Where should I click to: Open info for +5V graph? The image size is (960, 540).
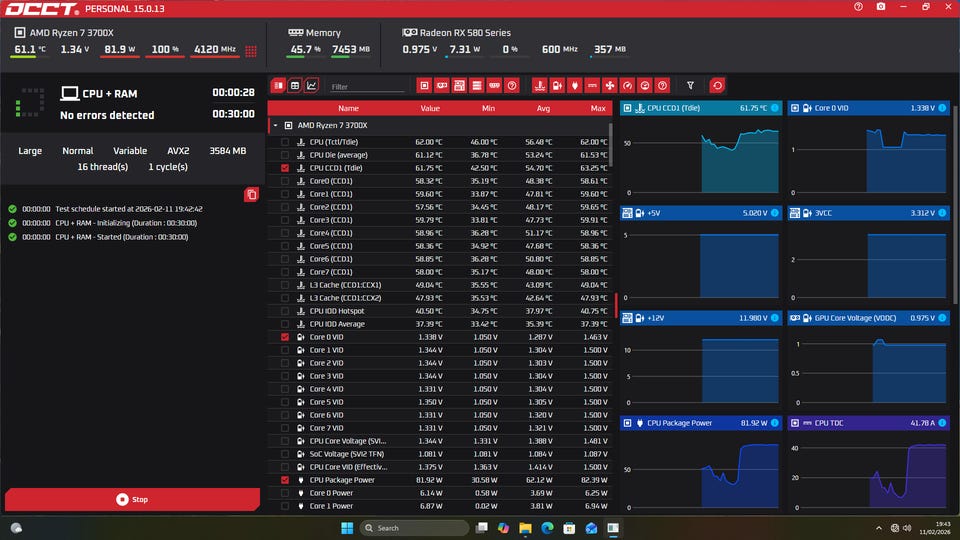coord(774,213)
